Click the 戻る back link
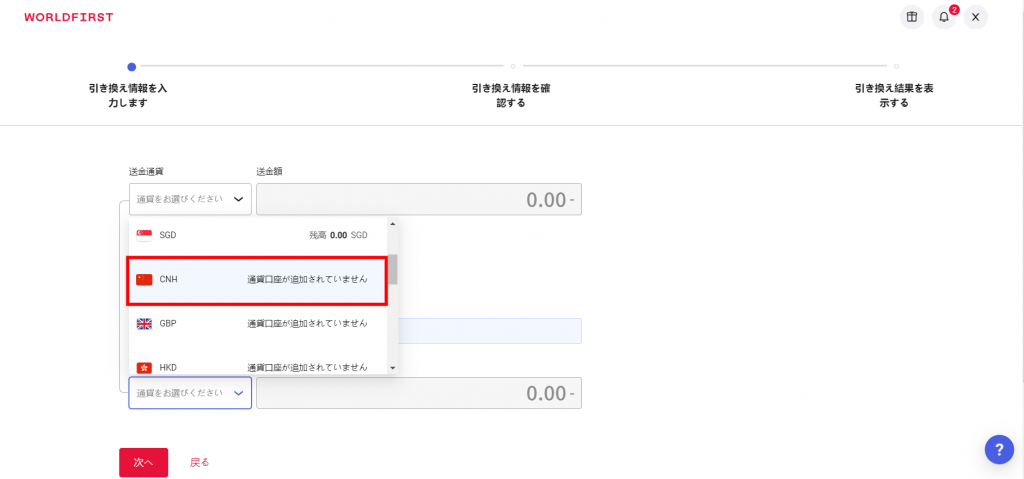Image resolution: width=1024 pixels, height=479 pixels. click(200, 463)
